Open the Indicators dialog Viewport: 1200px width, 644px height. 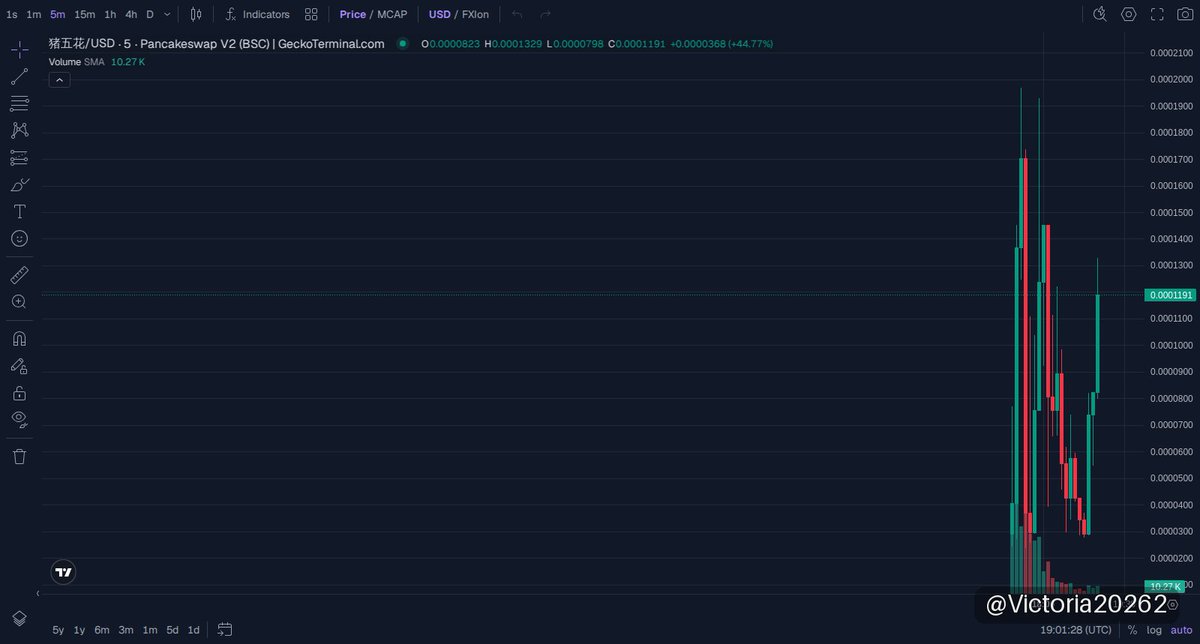(x=257, y=14)
